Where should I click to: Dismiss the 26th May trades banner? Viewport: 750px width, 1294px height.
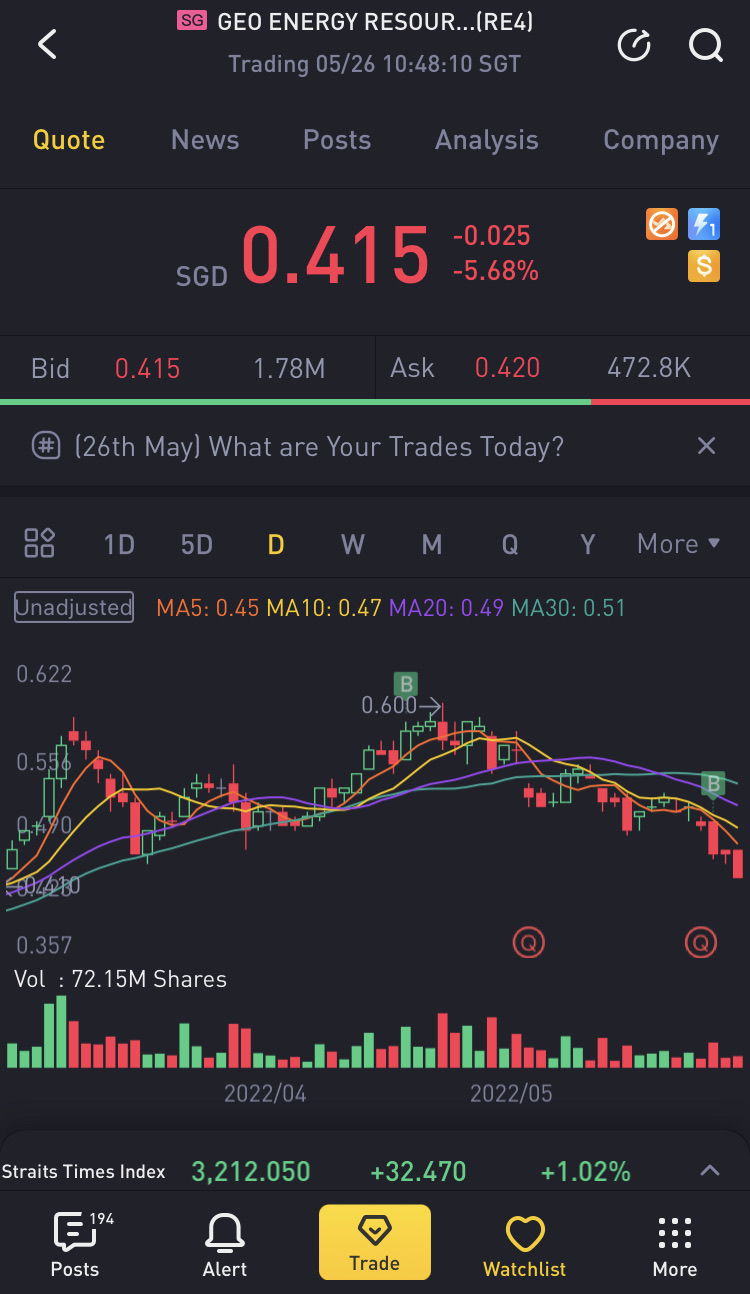click(x=706, y=446)
